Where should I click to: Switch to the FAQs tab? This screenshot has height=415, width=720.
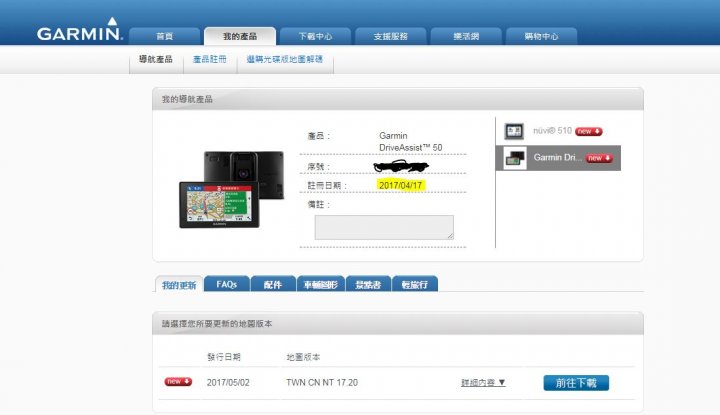(227, 284)
